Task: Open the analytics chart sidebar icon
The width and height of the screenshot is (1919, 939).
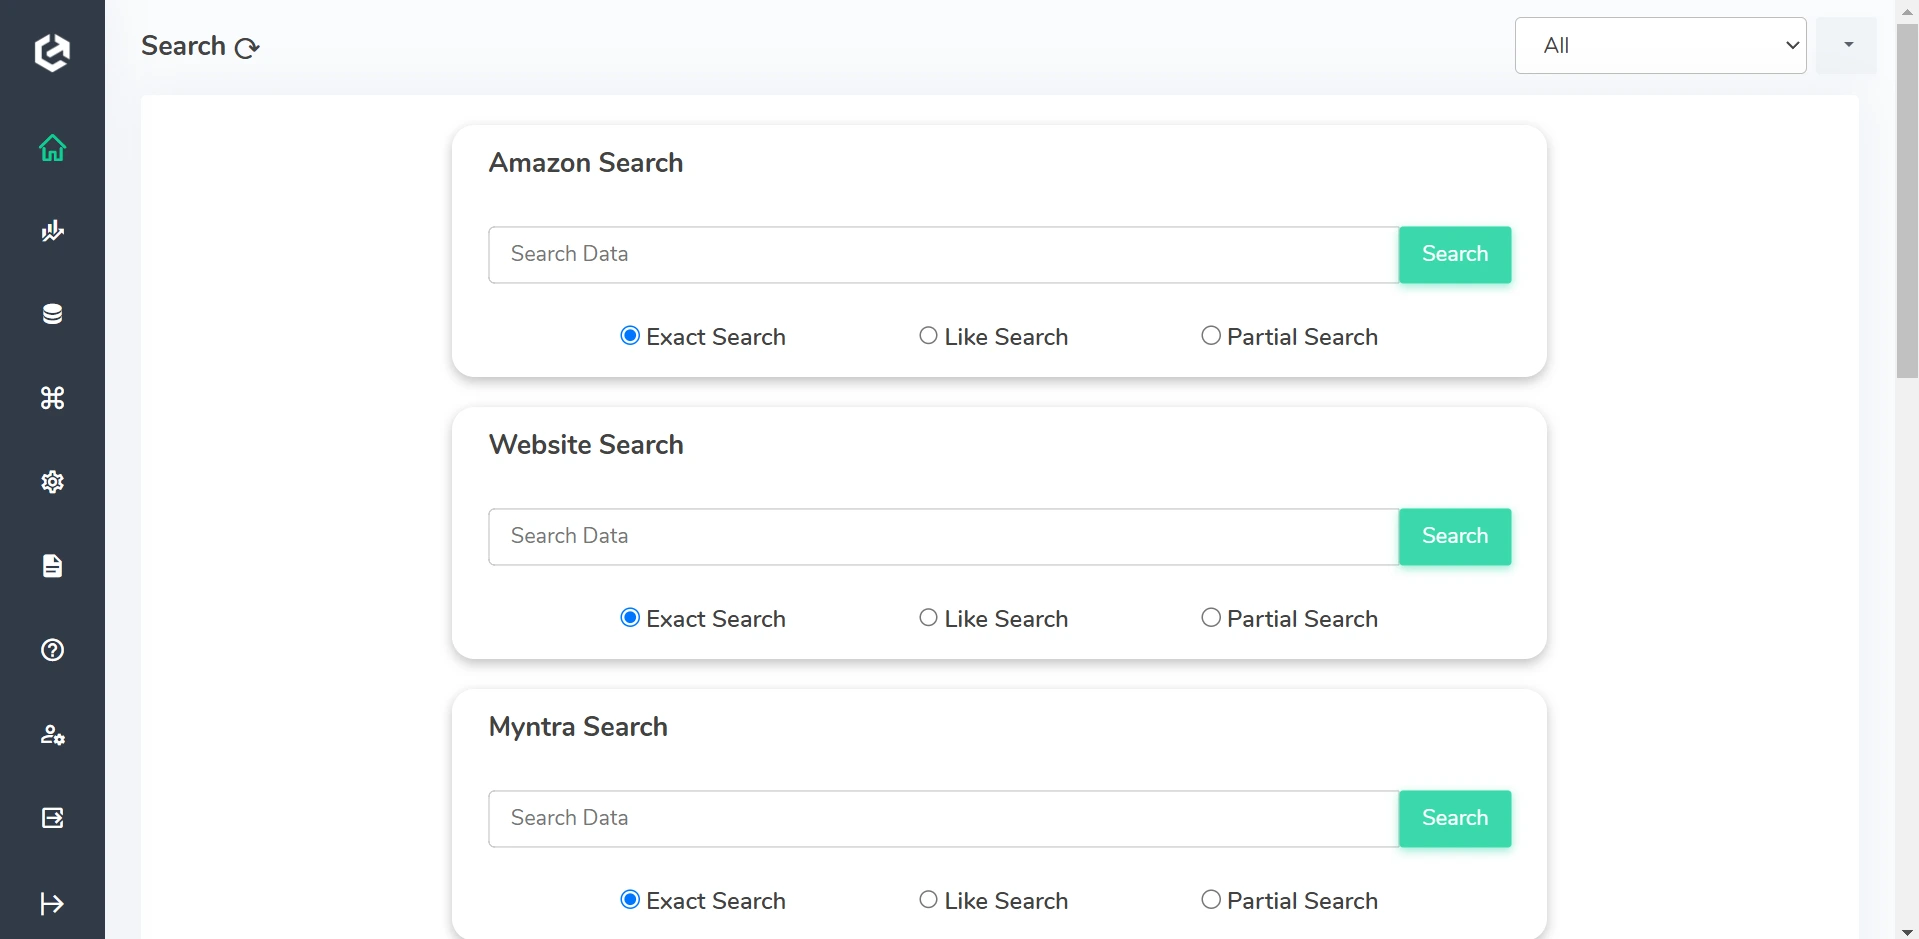Action: pyautogui.click(x=52, y=231)
